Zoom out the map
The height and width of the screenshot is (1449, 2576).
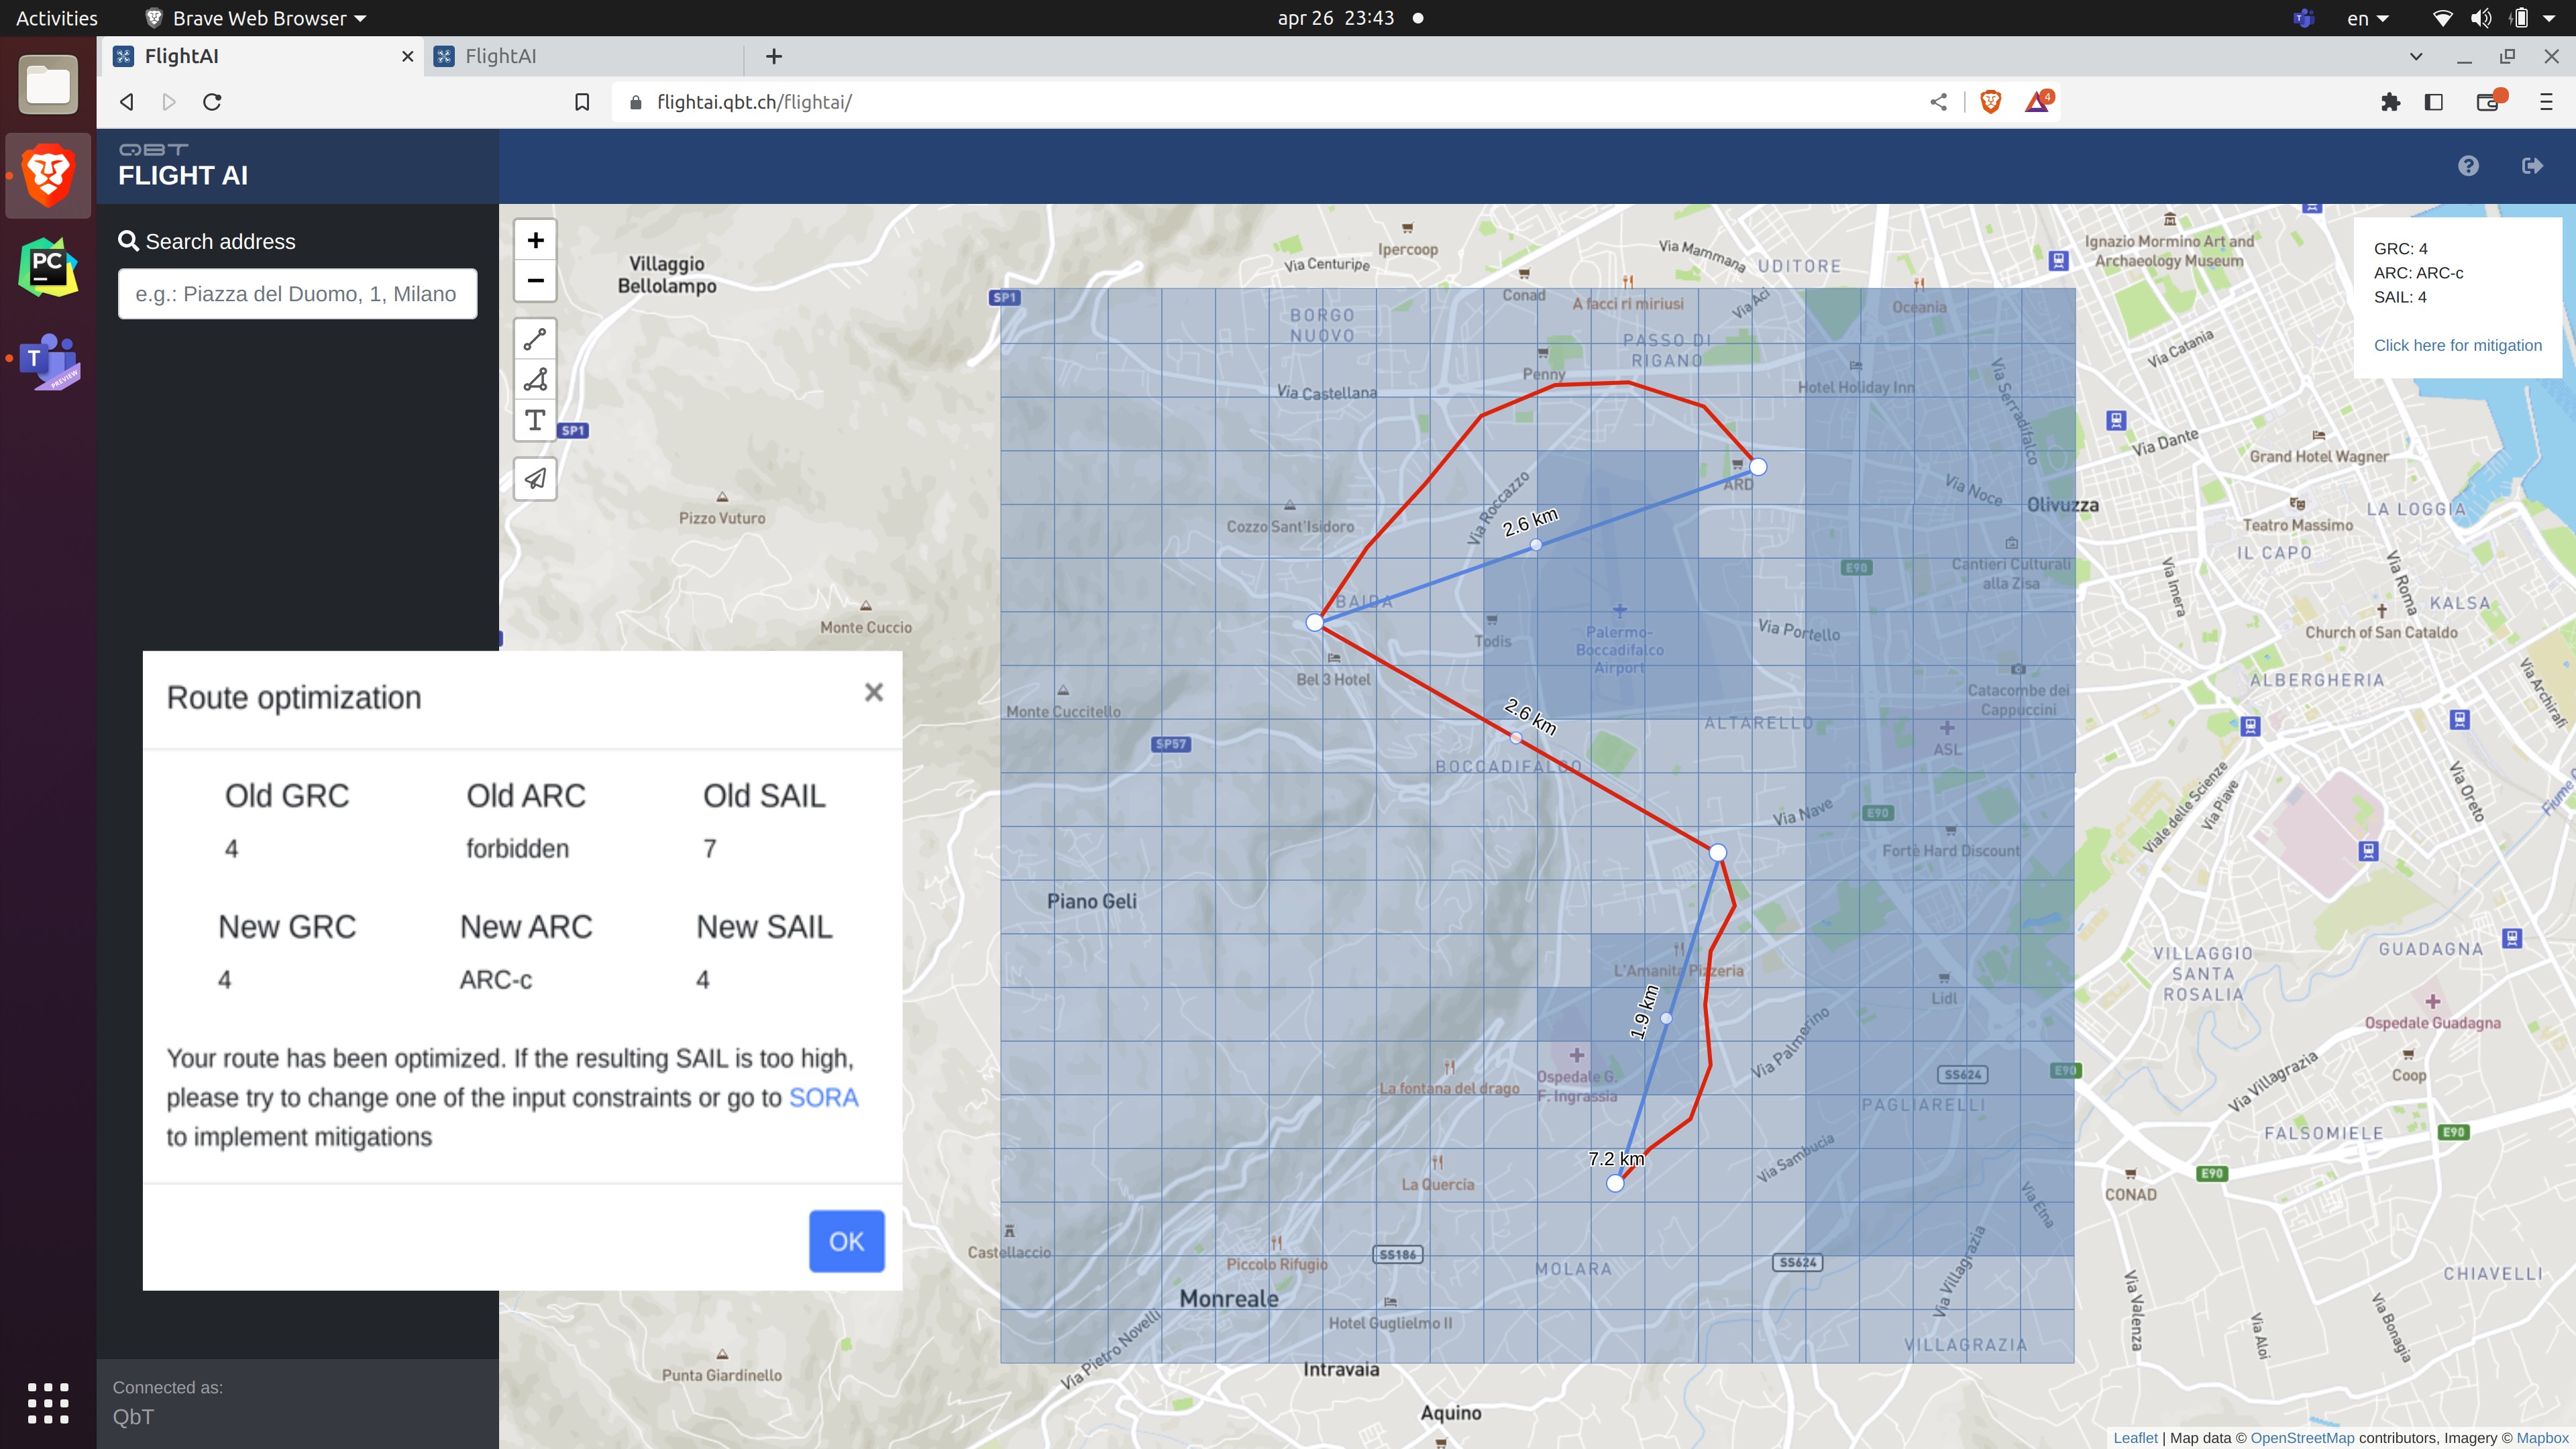pos(535,281)
